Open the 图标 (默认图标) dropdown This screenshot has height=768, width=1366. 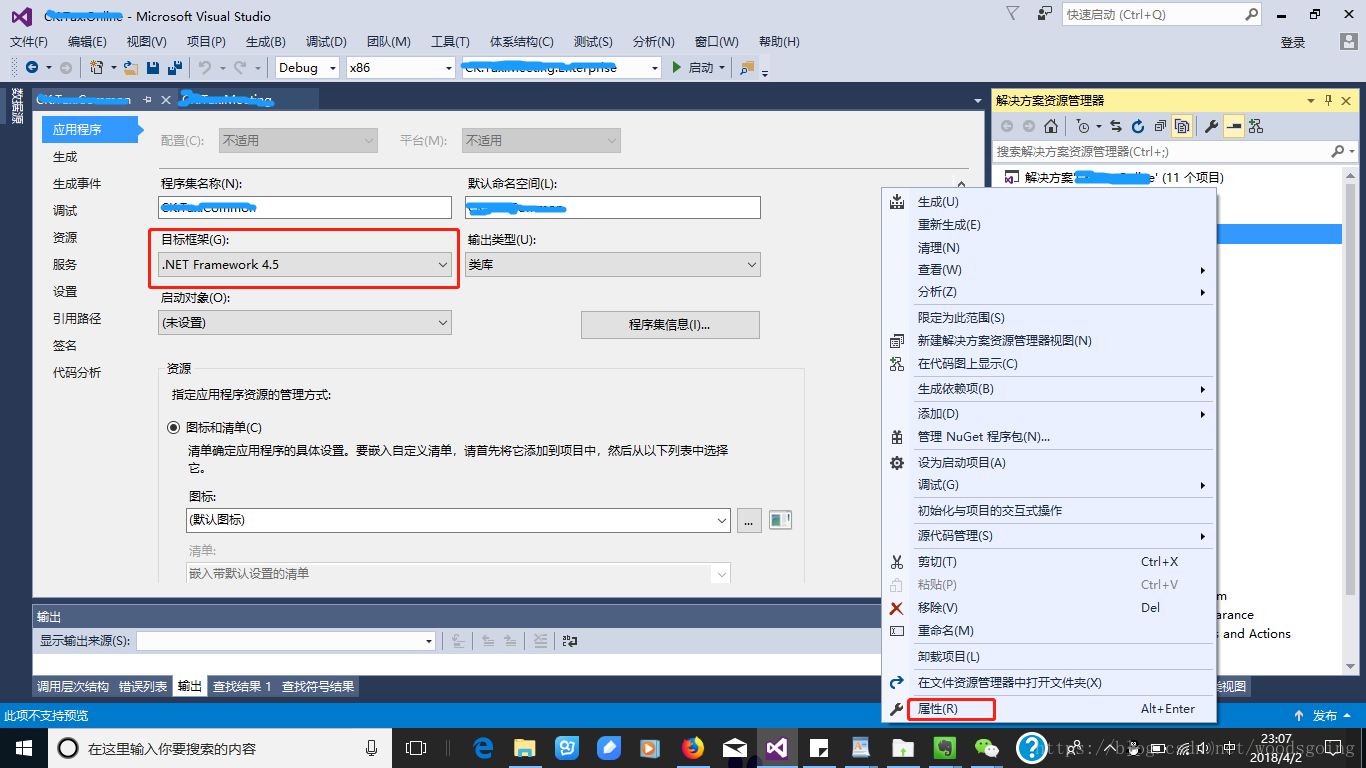pos(458,520)
